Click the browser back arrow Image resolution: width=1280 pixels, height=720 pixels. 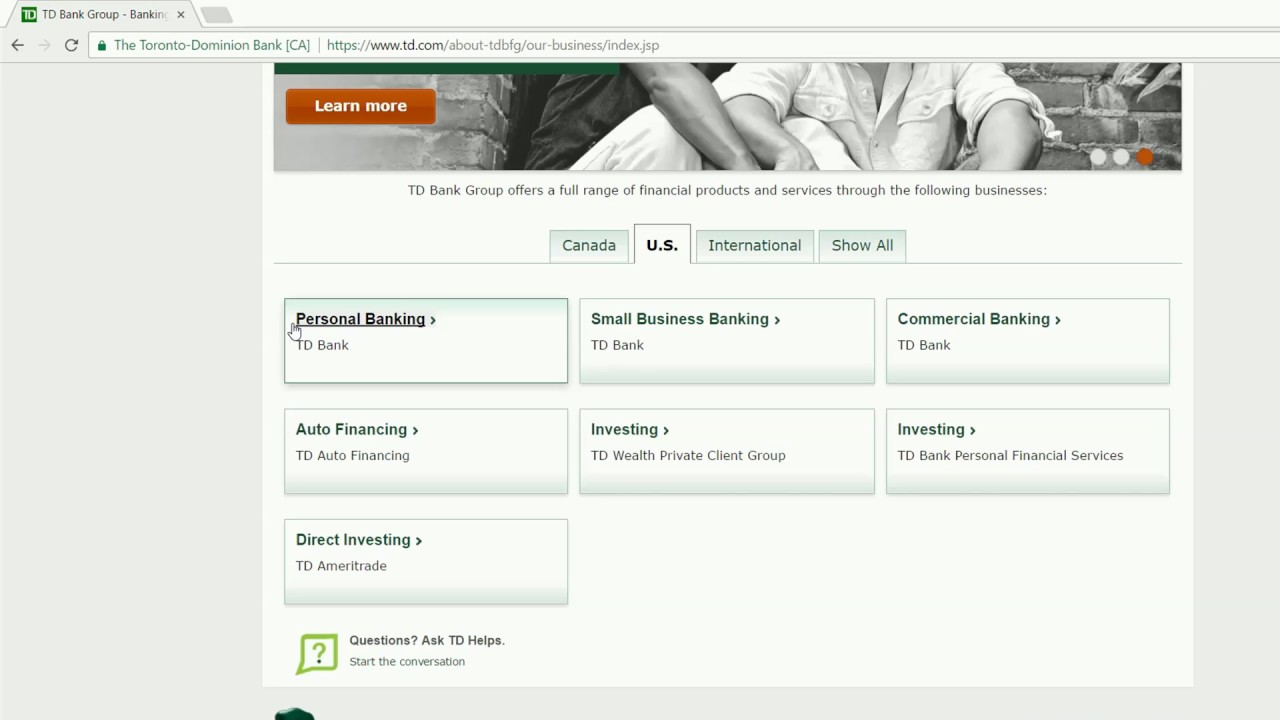[17, 45]
